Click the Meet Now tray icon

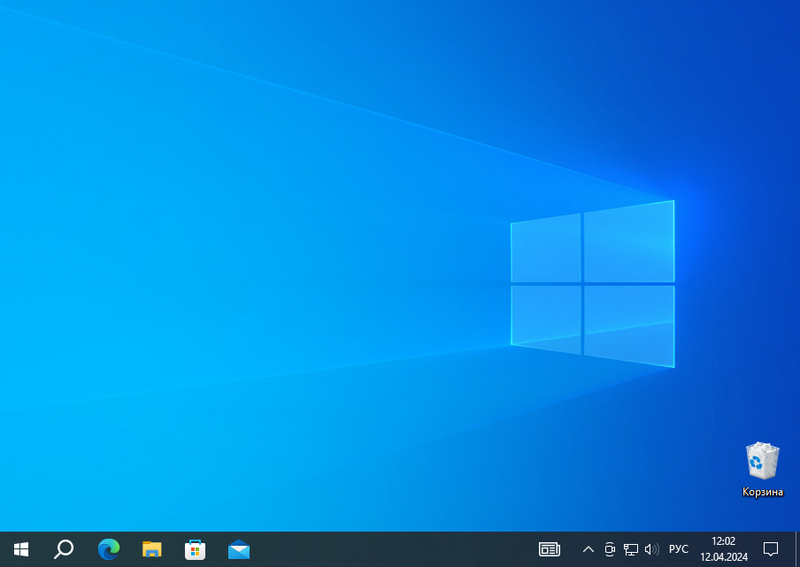point(609,549)
